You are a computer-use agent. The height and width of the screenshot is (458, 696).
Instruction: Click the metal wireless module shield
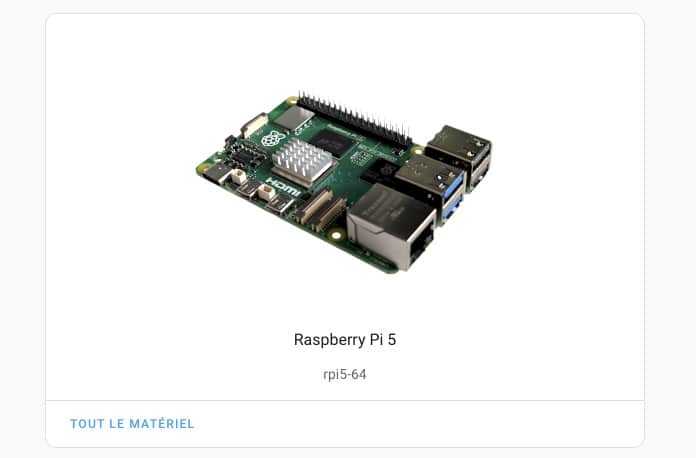coord(294,118)
